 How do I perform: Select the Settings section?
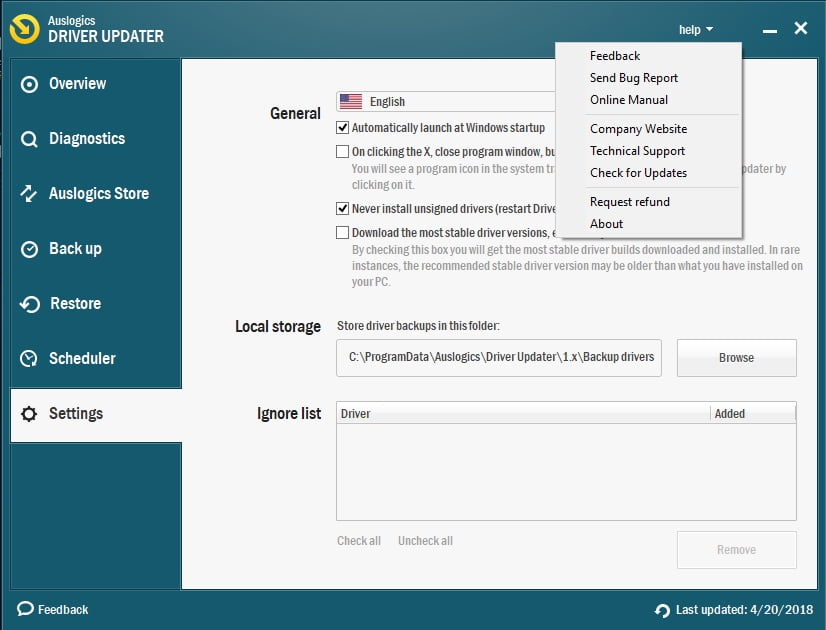[96, 414]
